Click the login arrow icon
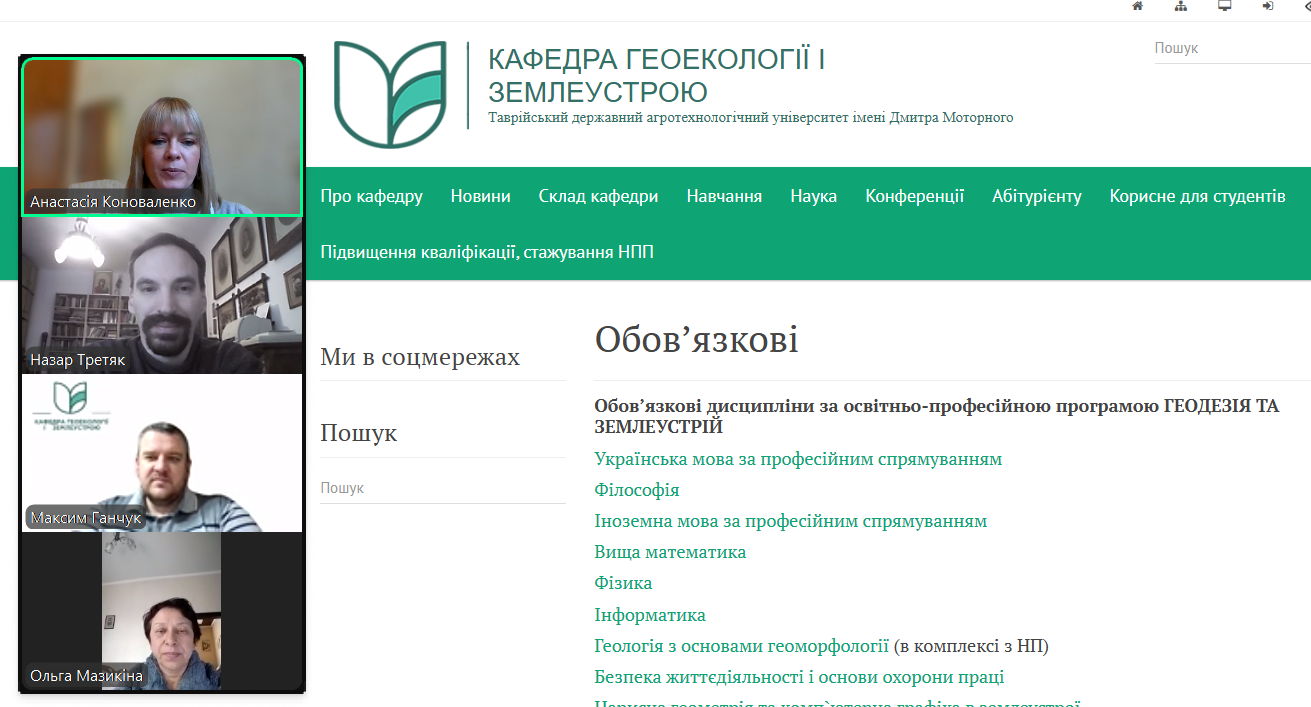1311x707 pixels. 1268,6
